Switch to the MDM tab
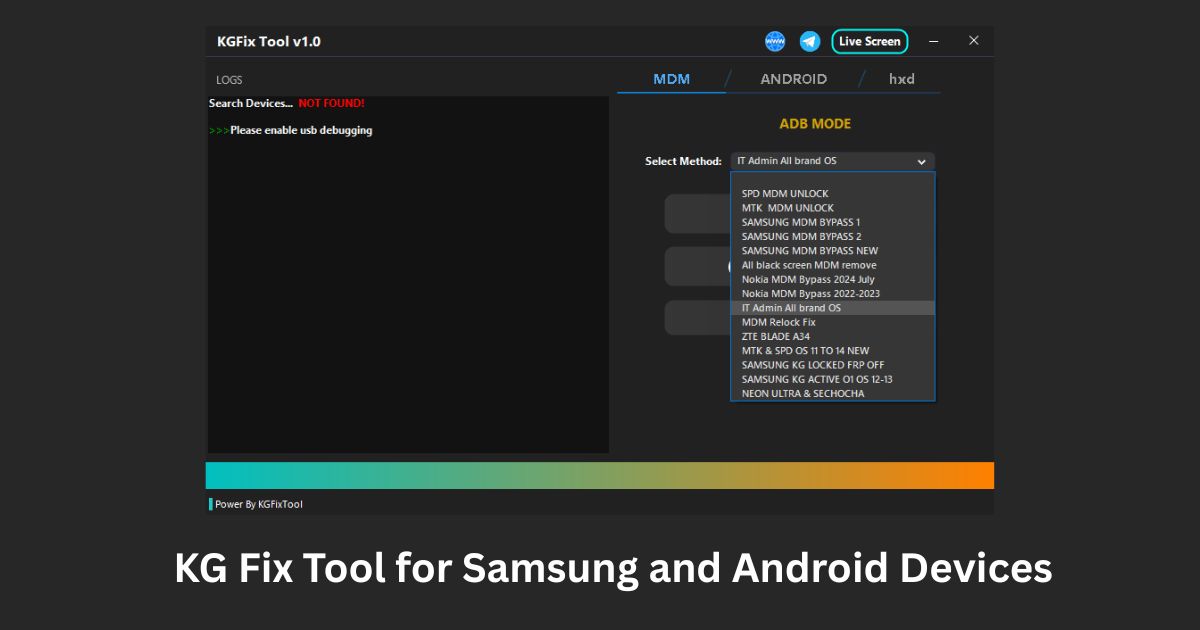Image resolution: width=1200 pixels, height=630 pixels. tap(672, 79)
